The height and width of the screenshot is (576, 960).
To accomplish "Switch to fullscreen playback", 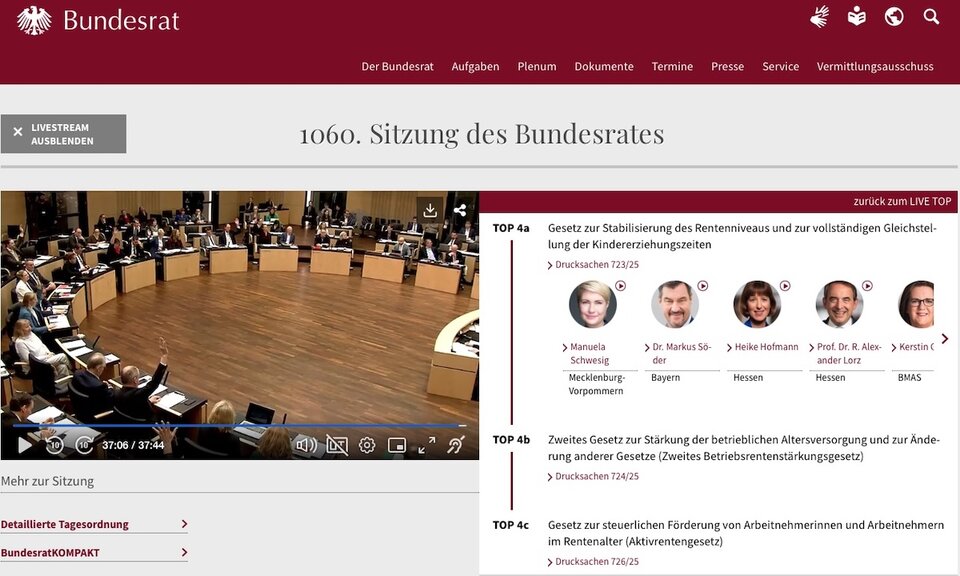I will tap(426, 444).
